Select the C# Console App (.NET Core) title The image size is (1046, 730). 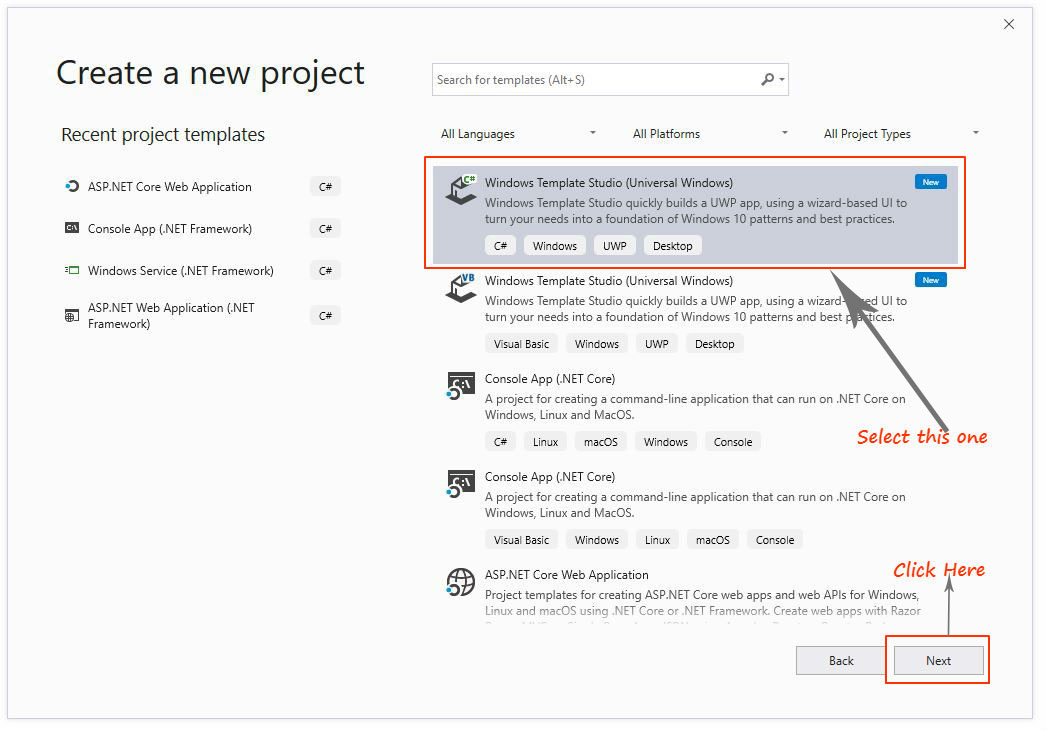click(x=550, y=379)
